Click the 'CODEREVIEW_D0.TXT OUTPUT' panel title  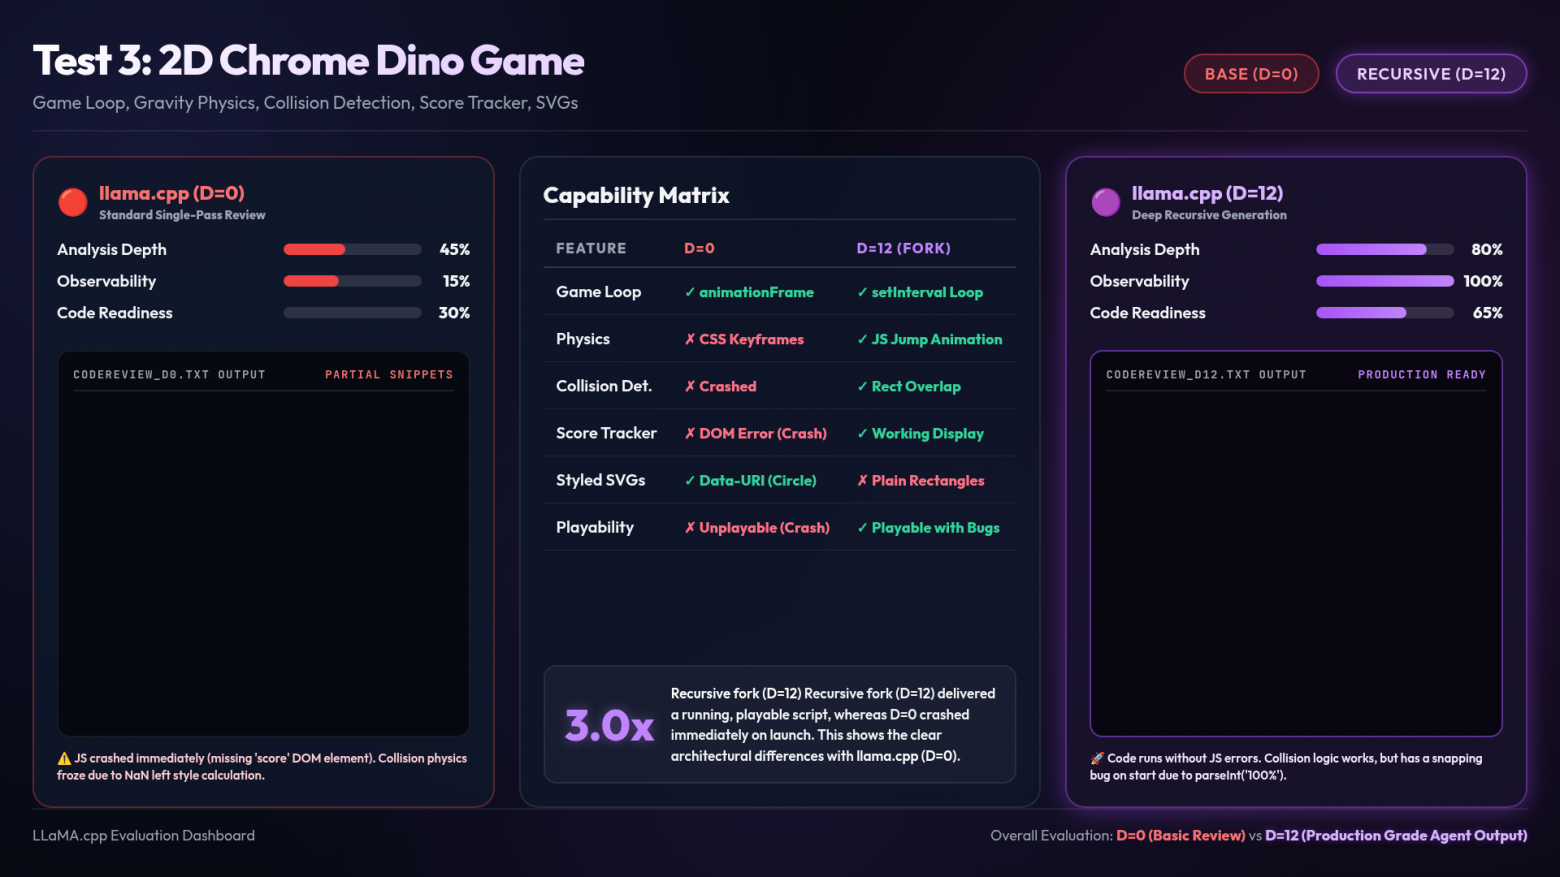point(169,375)
